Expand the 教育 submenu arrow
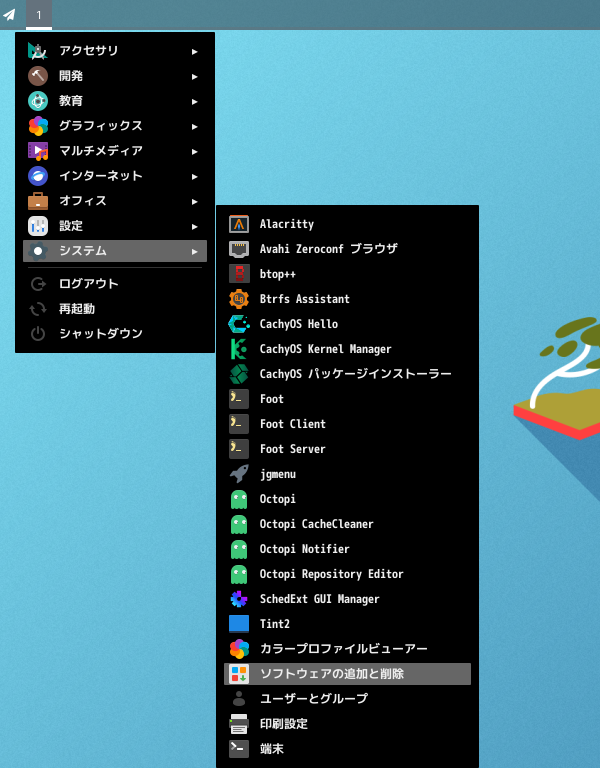Screen dimensions: 600x768 [x=194, y=101]
